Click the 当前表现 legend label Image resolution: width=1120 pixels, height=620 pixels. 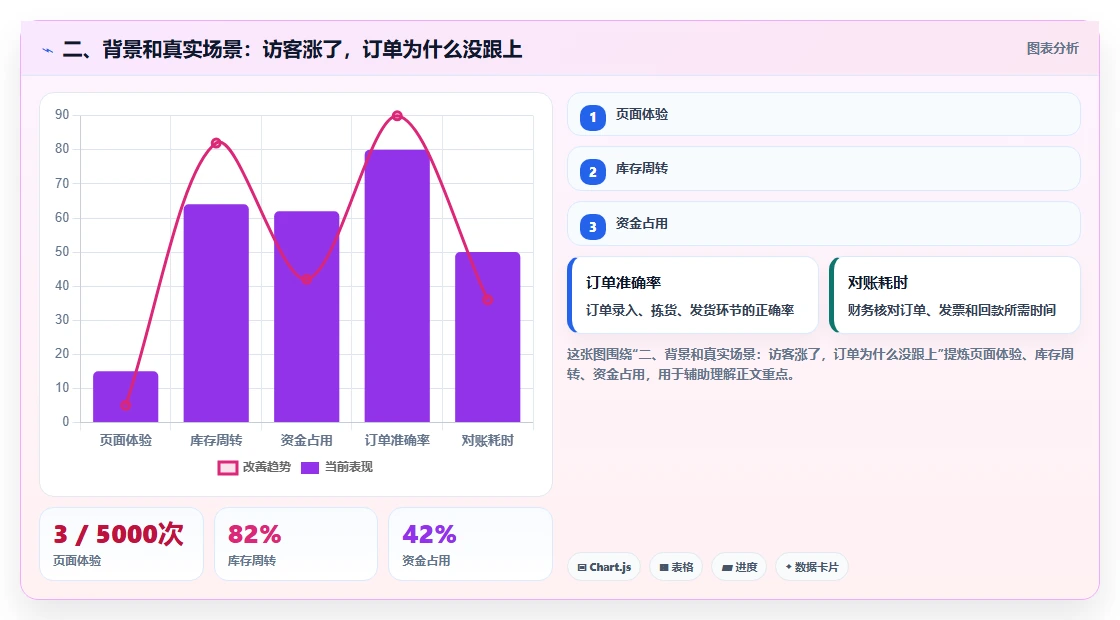(x=349, y=466)
